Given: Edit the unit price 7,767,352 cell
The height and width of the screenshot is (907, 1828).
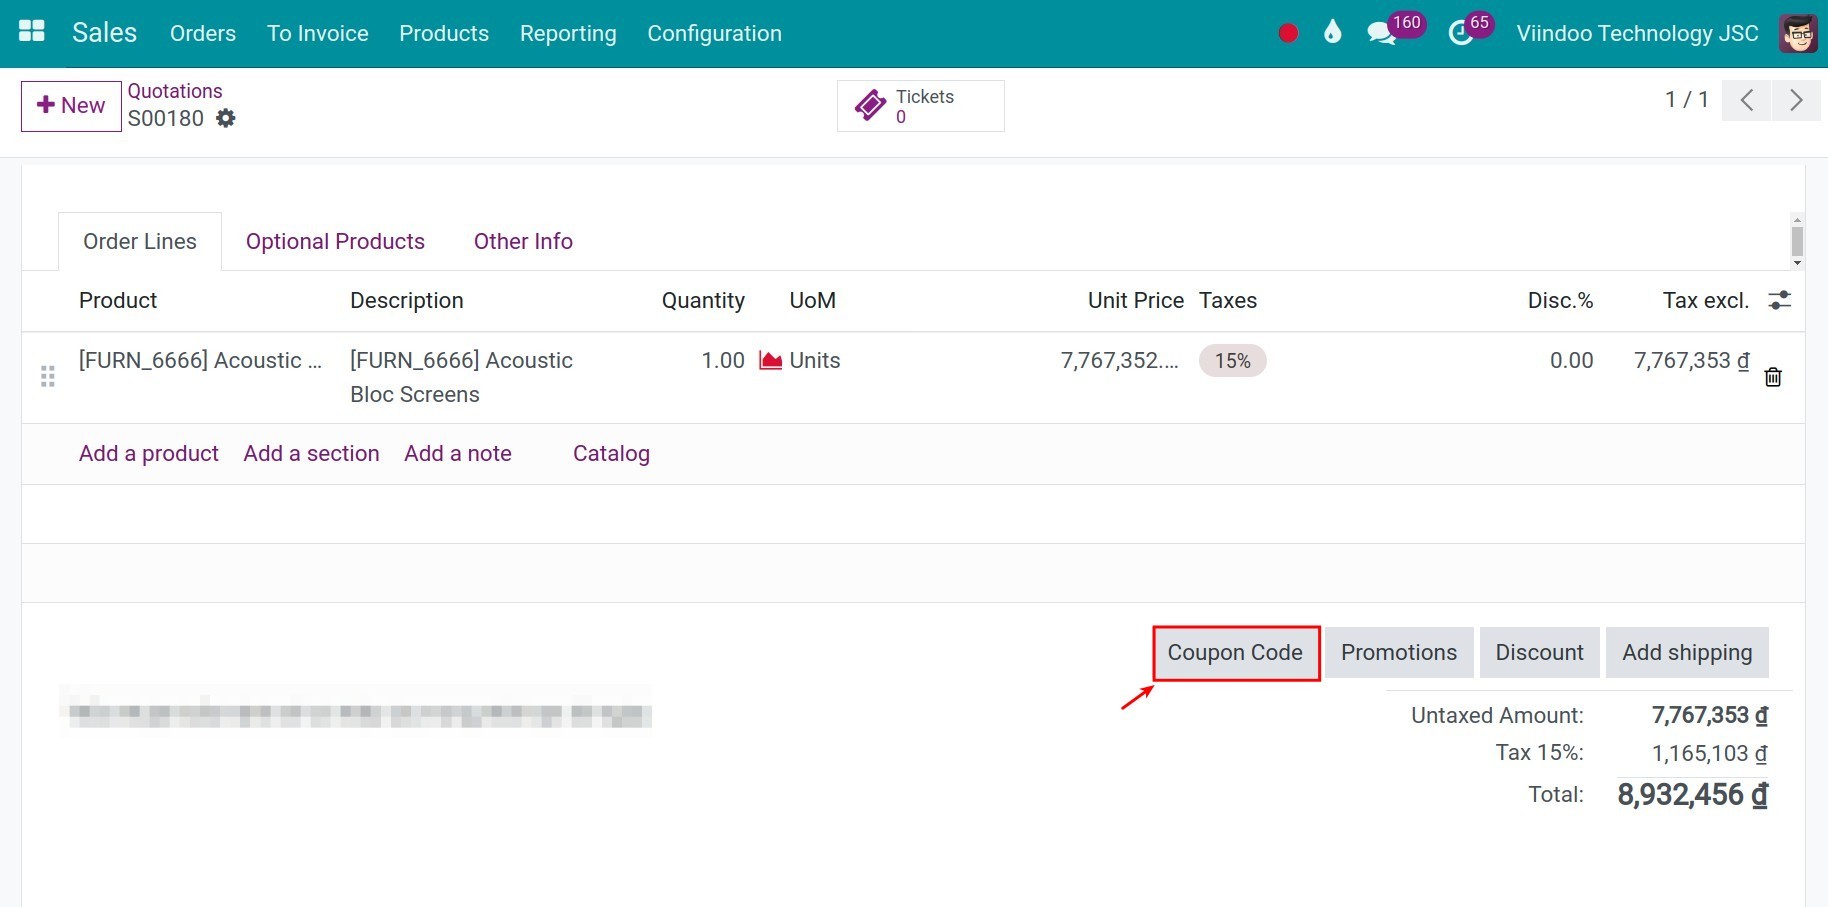Looking at the screenshot, I should coord(1120,360).
